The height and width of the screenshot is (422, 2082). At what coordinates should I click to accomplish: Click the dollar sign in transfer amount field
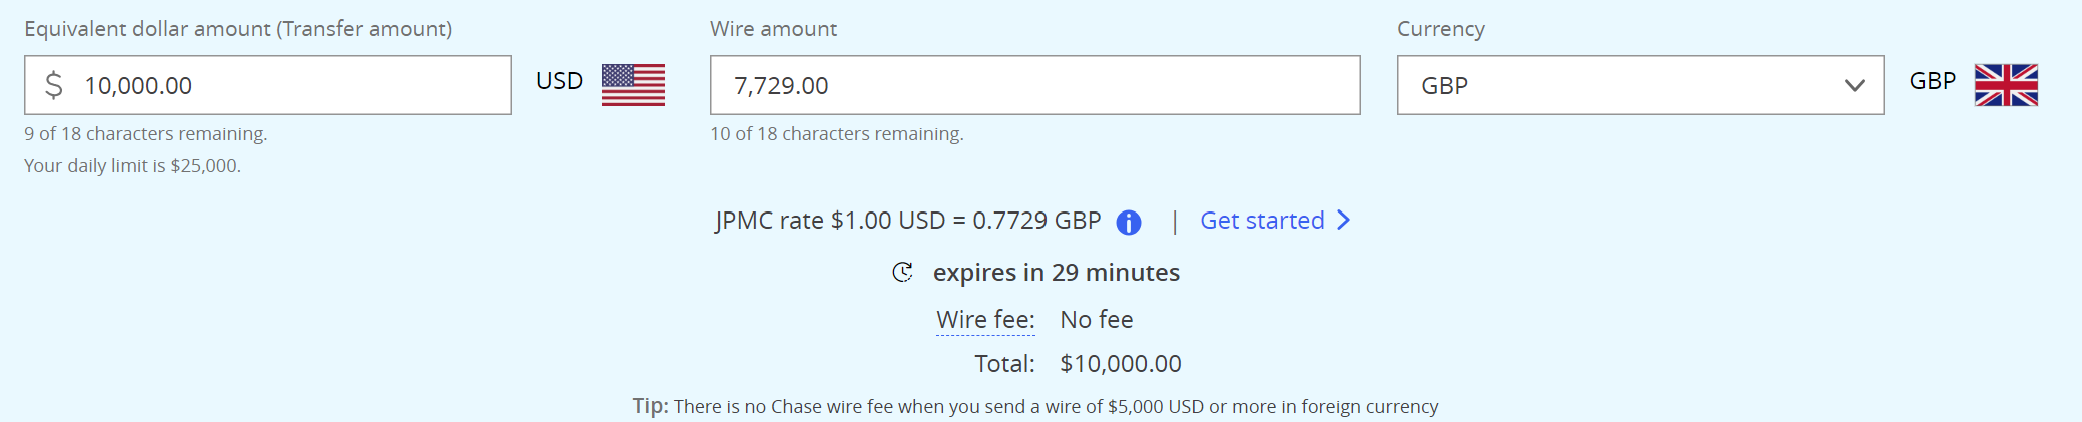(54, 85)
